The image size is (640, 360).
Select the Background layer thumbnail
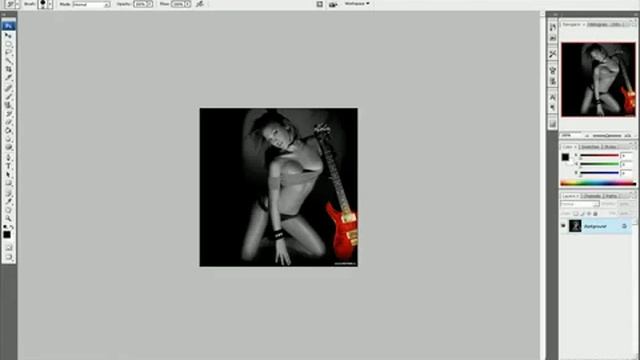point(575,226)
